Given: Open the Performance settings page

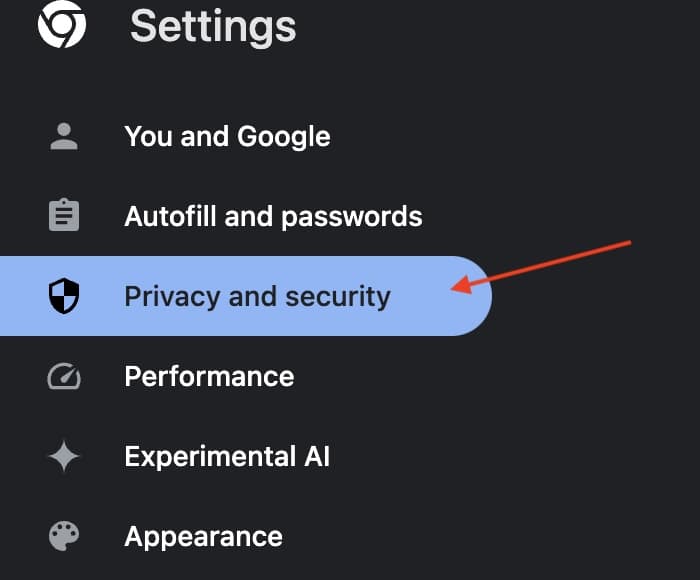Looking at the screenshot, I should pyautogui.click(x=209, y=376).
